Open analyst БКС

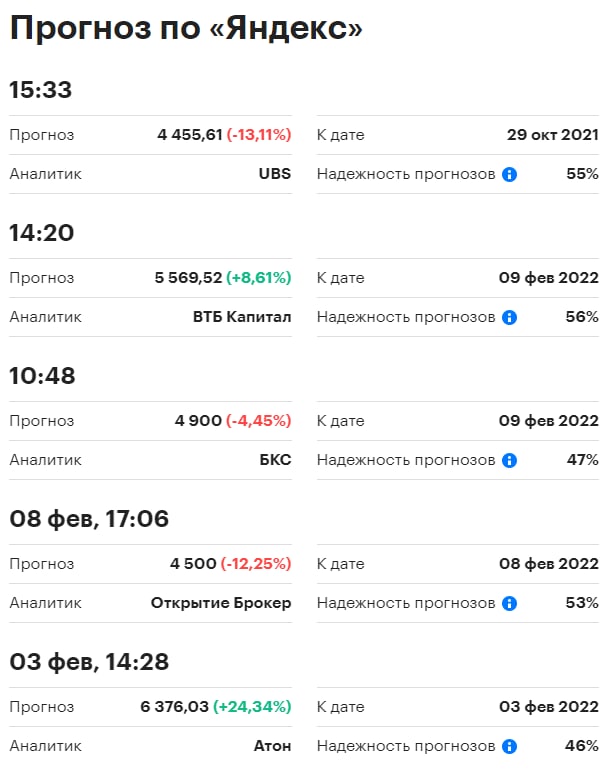pyautogui.click(x=274, y=460)
